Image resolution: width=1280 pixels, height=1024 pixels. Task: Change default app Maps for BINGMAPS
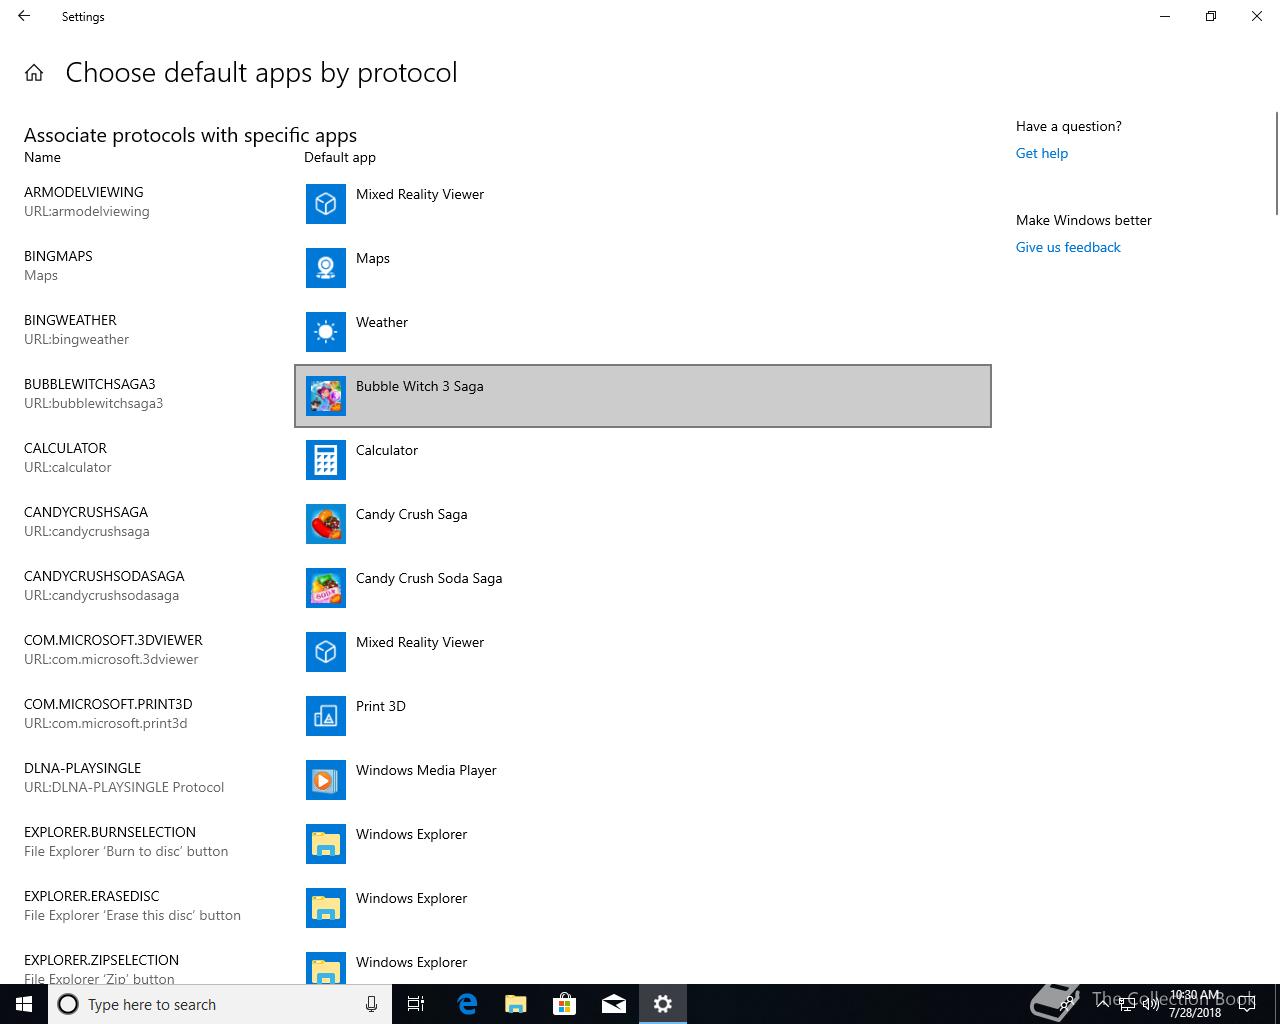tap(643, 268)
